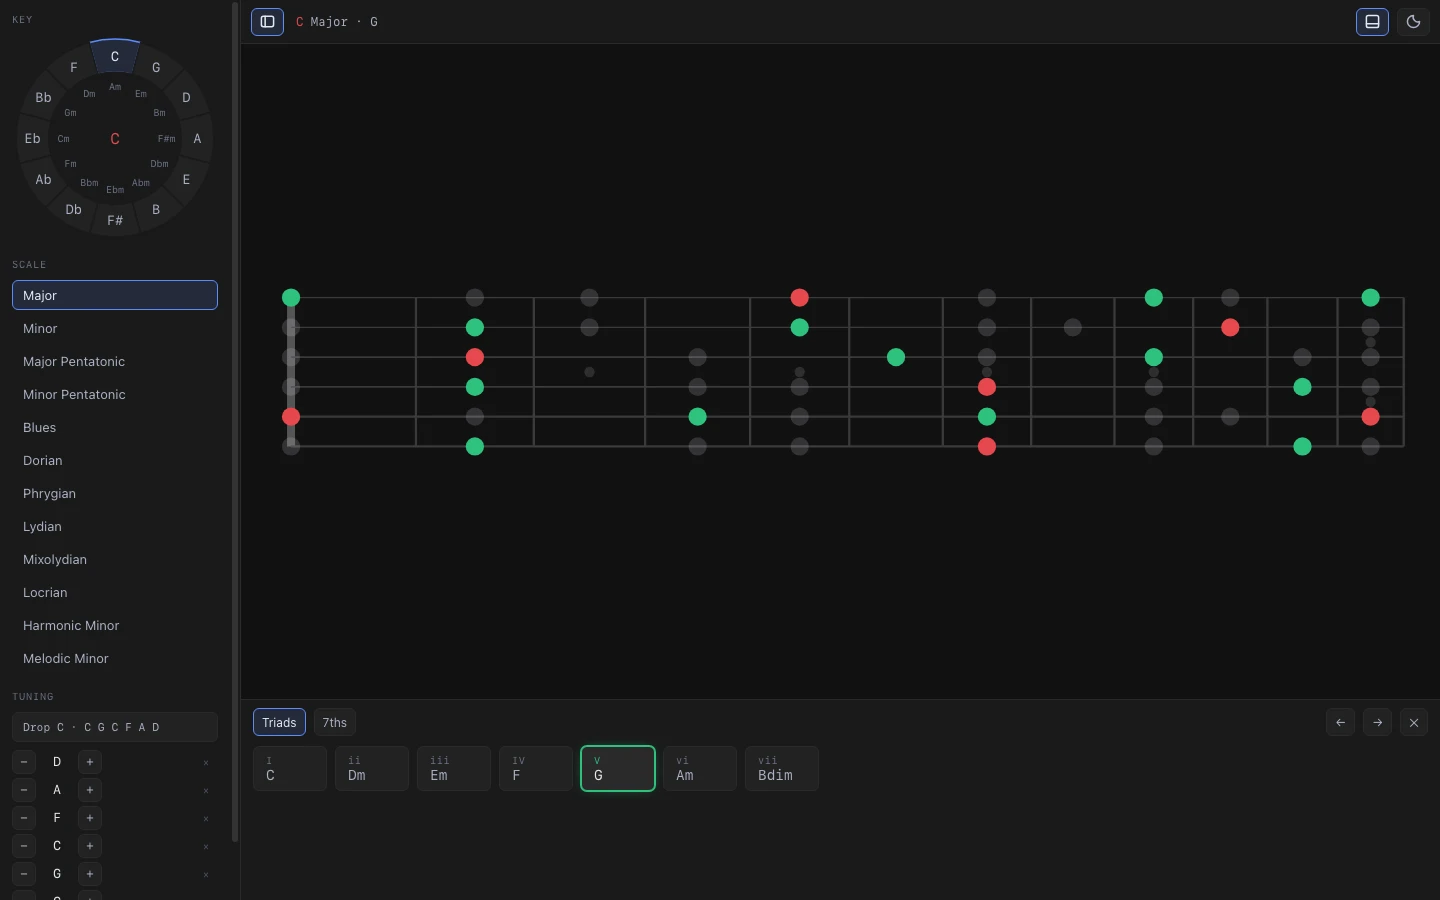
Task: Lower the D string tuning
Action: coord(24,762)
